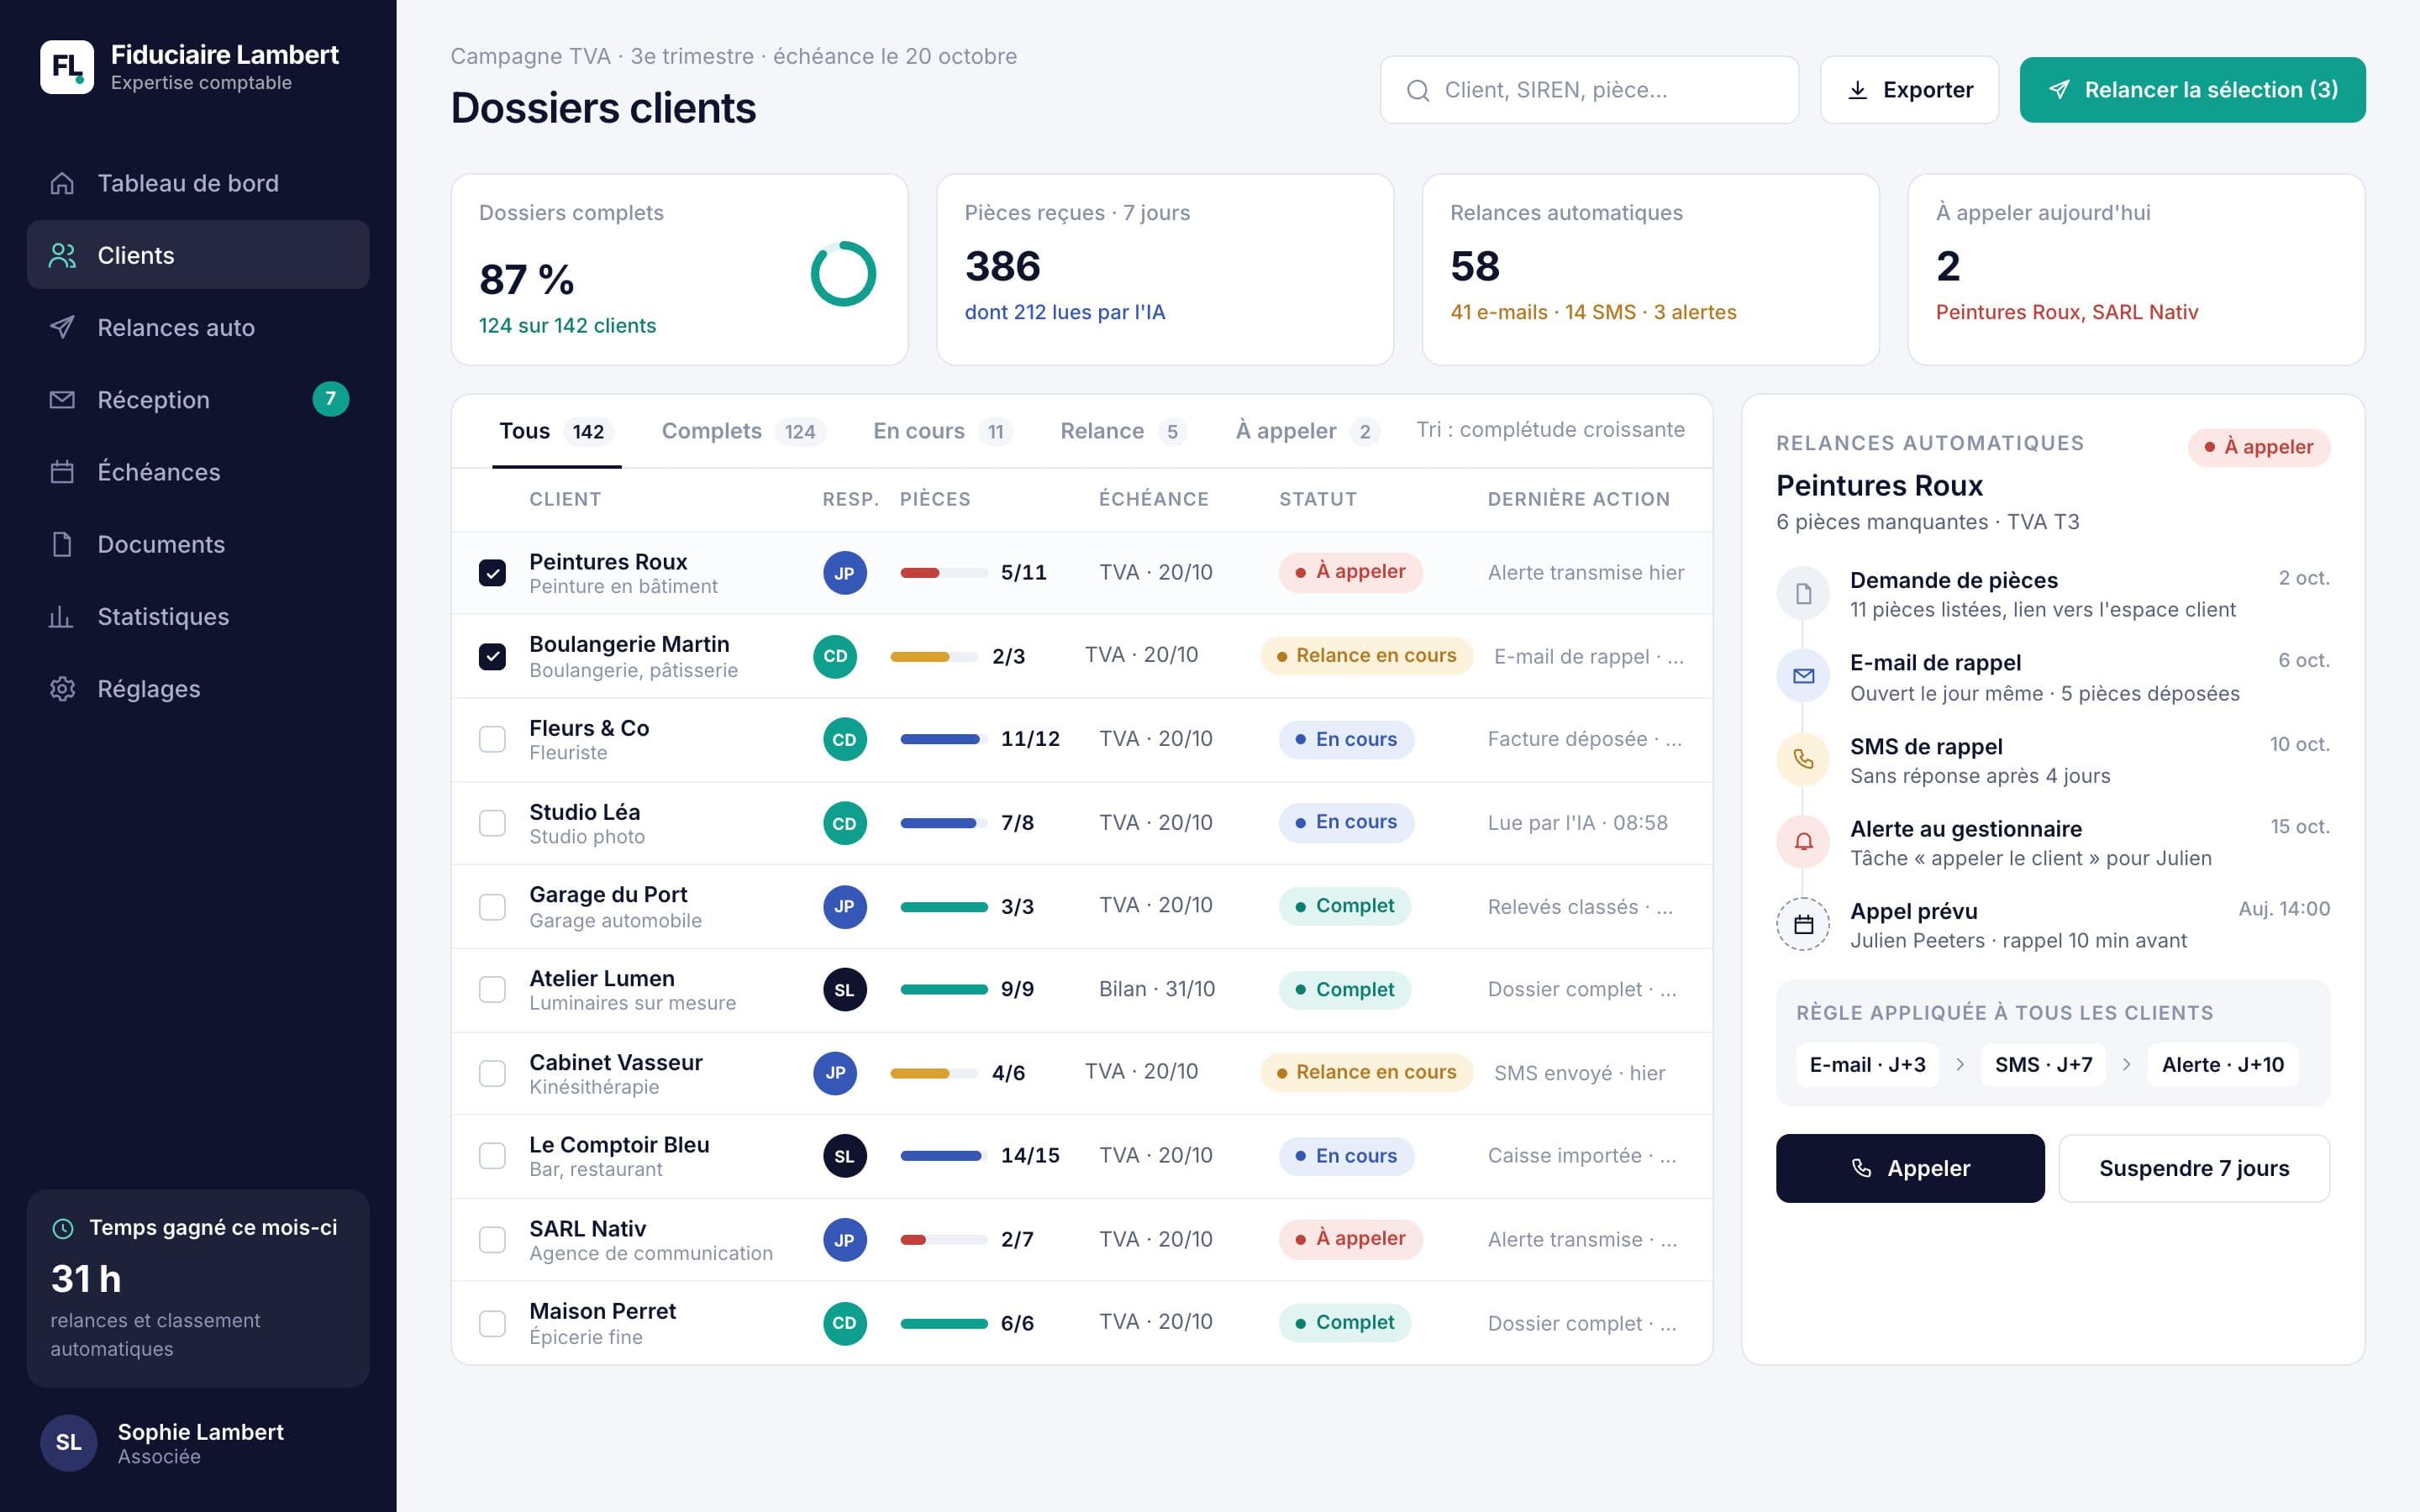The width and height of the screenshot is (2420, 1512).
Task: Check the Atelier Lumen checkbox
Action: tap(492, 989)
